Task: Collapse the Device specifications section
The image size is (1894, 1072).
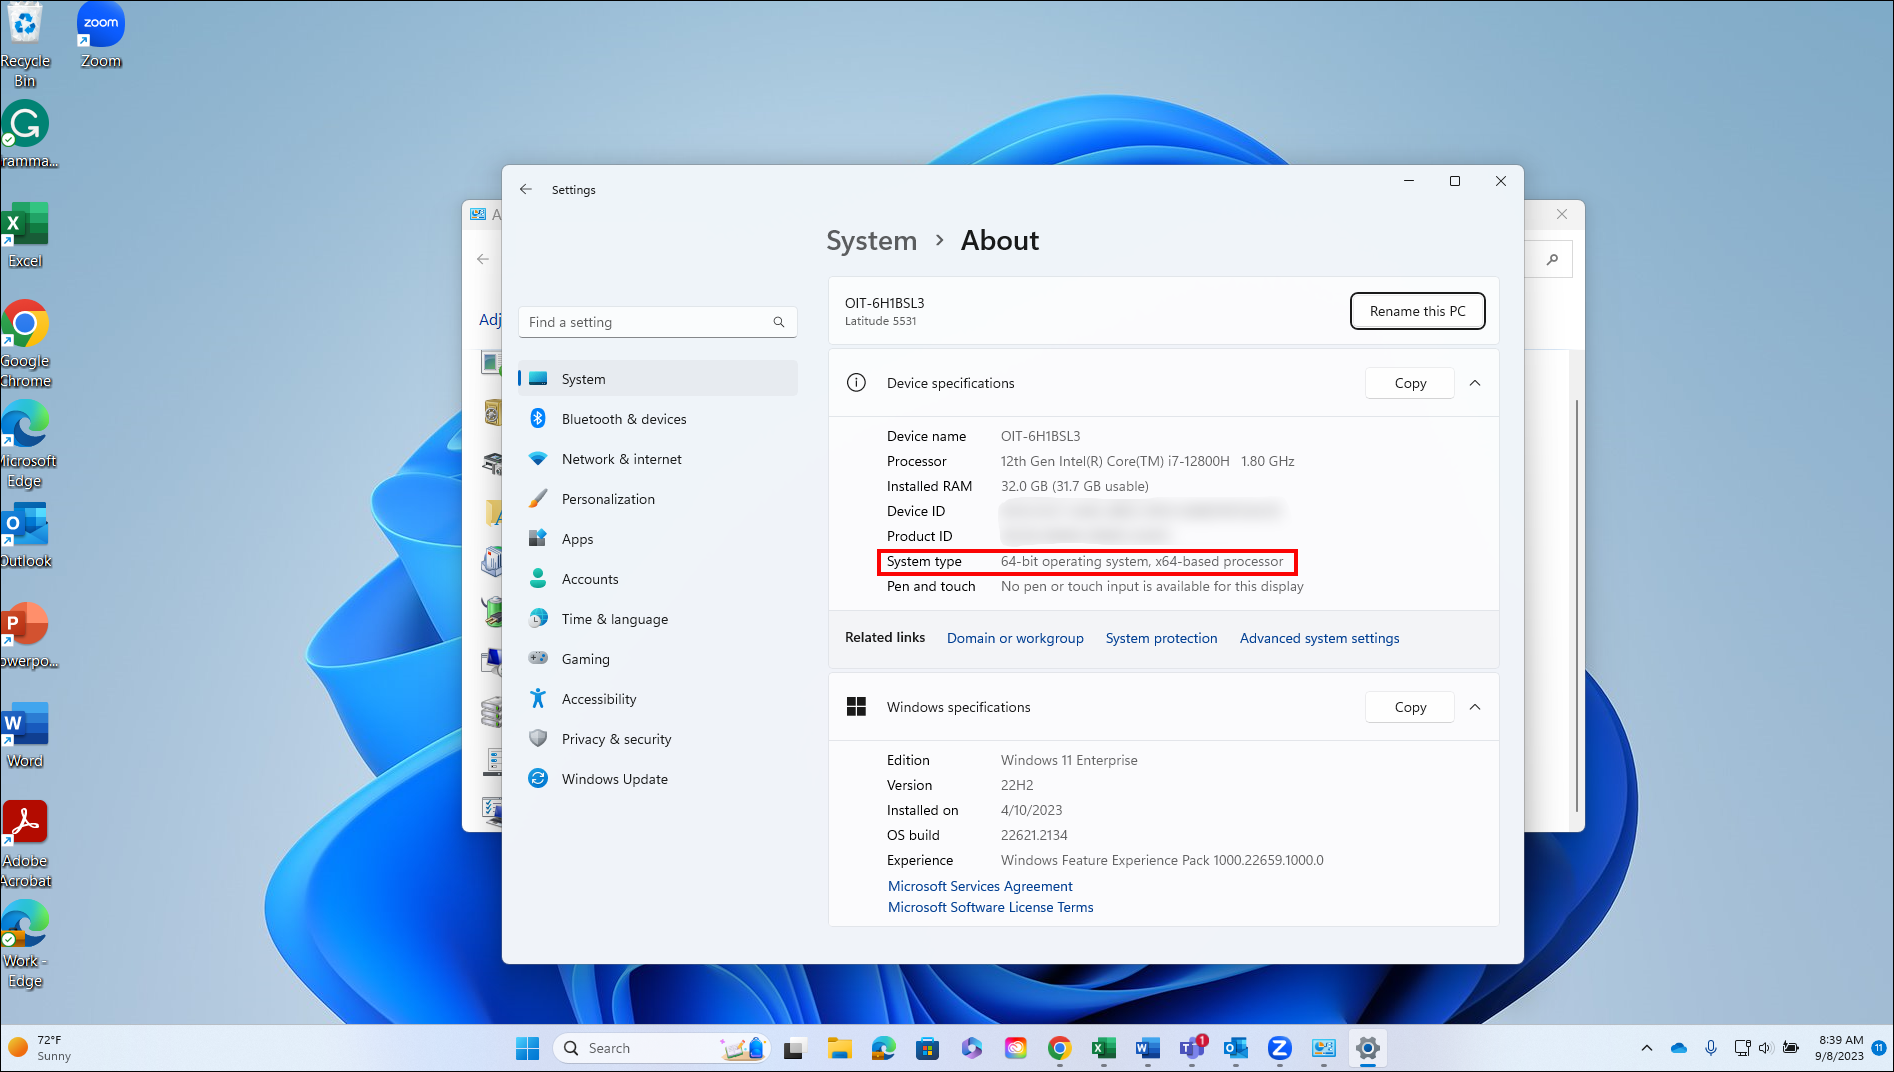Action: point(1475,383)
